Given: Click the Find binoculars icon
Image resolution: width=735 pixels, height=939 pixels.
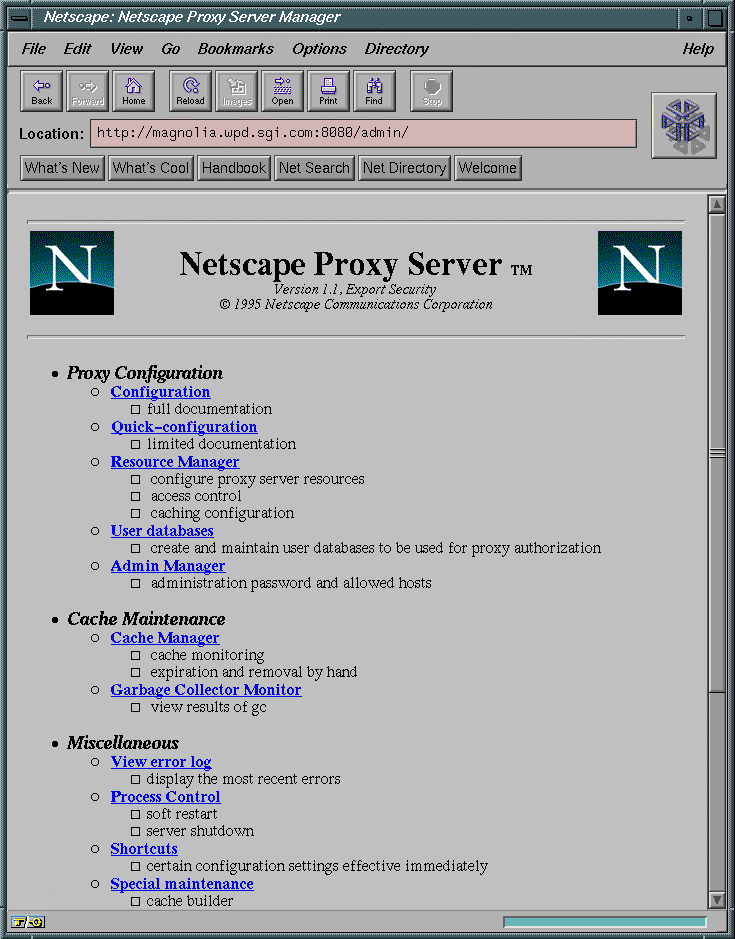Looking at the screenshot, I should [x=374, y=91].
